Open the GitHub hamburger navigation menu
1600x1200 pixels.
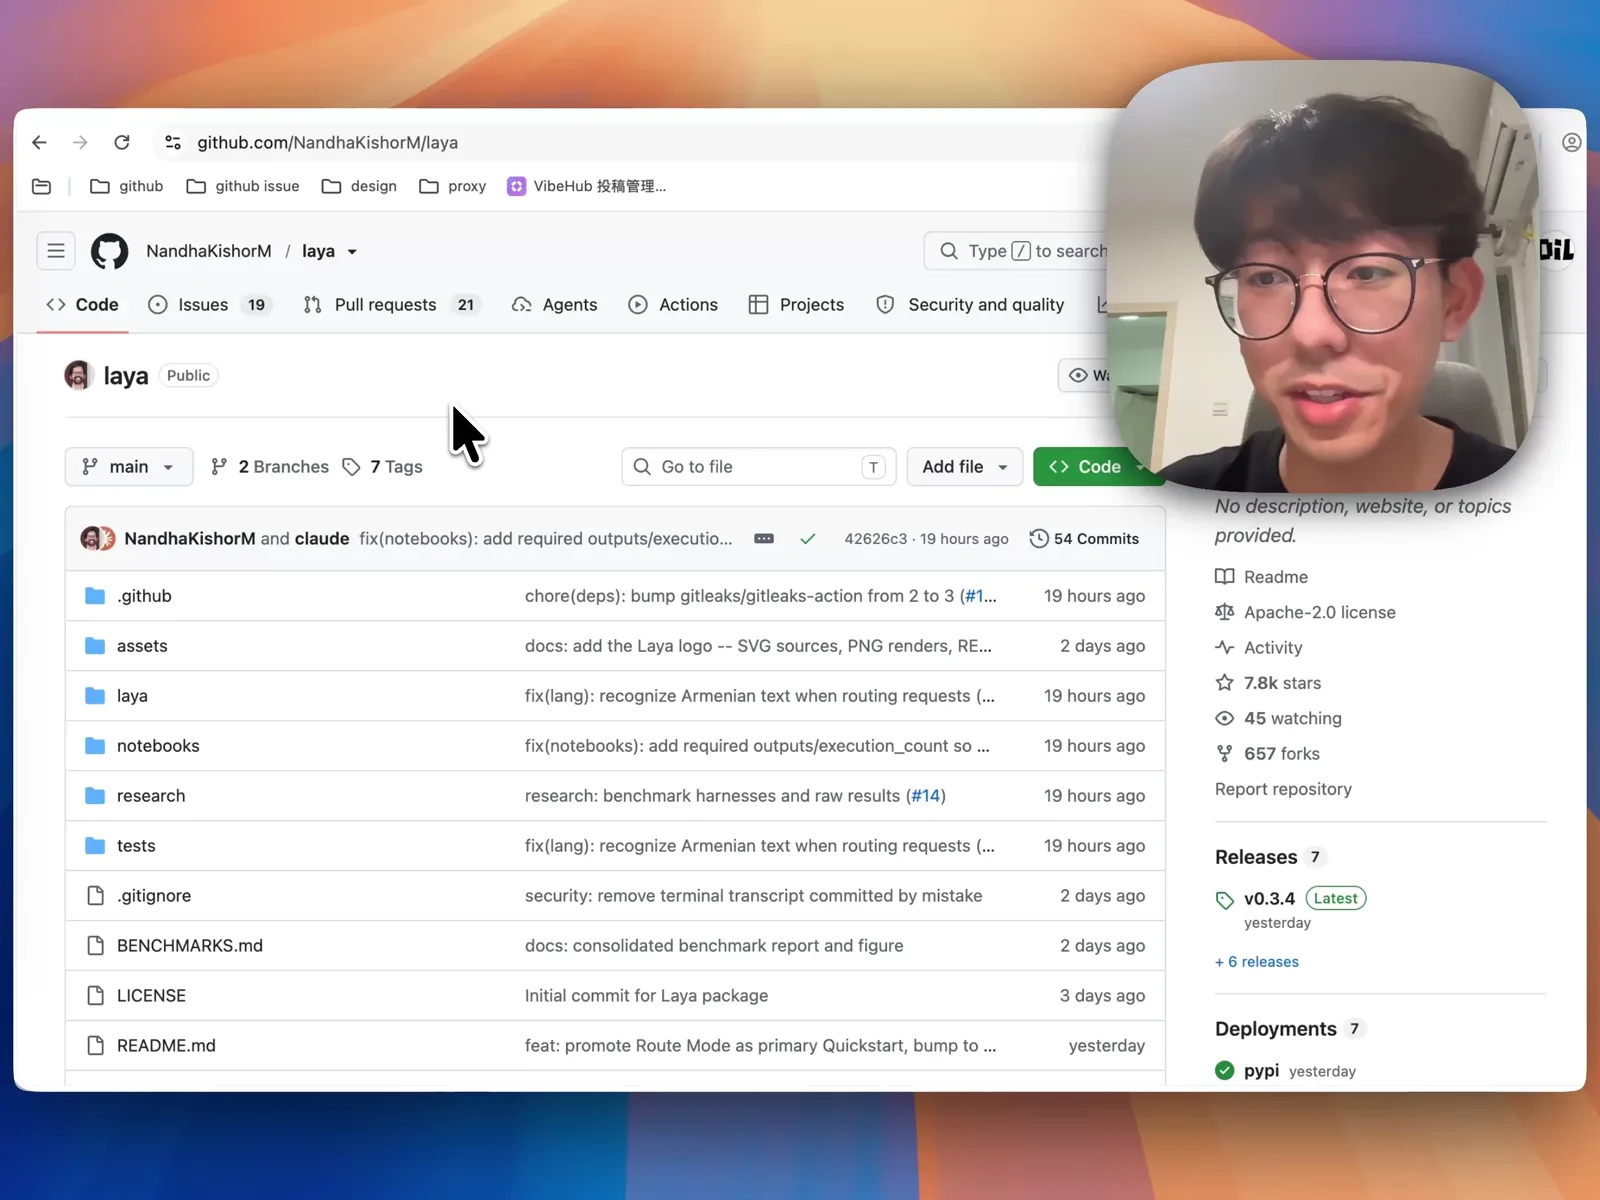click(56, 251)
